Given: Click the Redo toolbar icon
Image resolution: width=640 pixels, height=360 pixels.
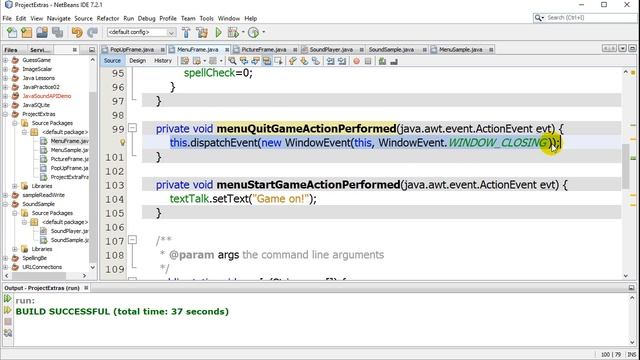Looking at the screenshot, I should click(x=93, y=32).
